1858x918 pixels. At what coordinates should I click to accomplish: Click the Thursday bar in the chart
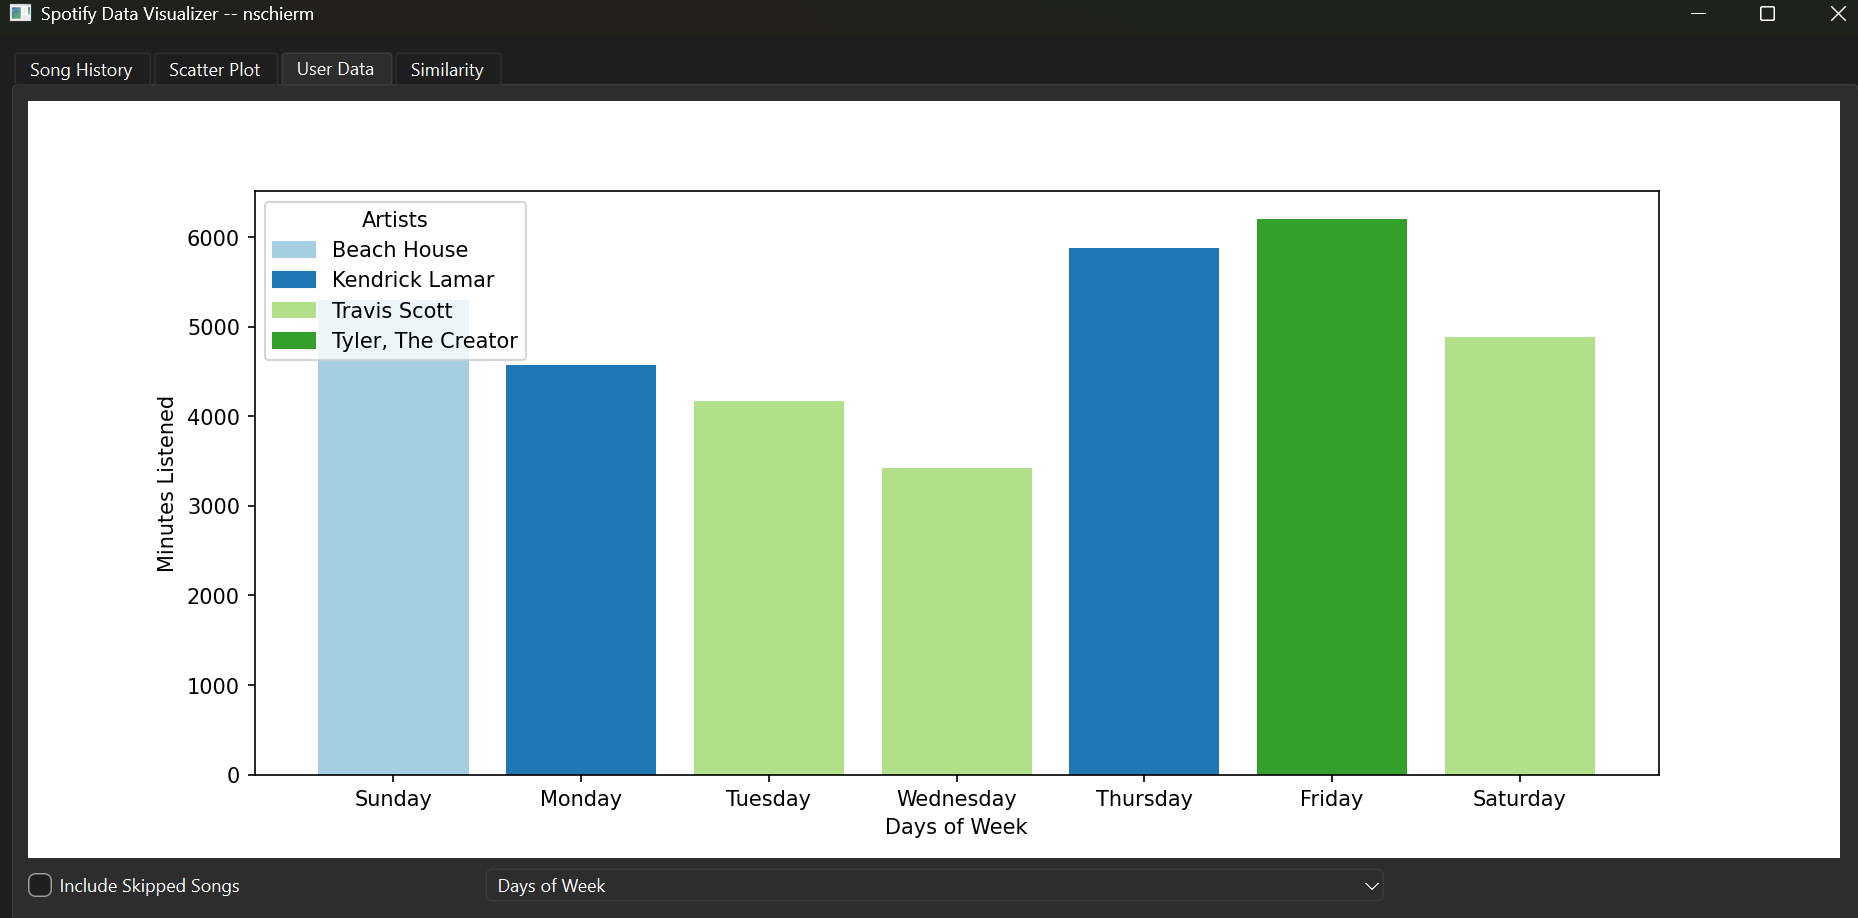click(x=1144, y=511)
